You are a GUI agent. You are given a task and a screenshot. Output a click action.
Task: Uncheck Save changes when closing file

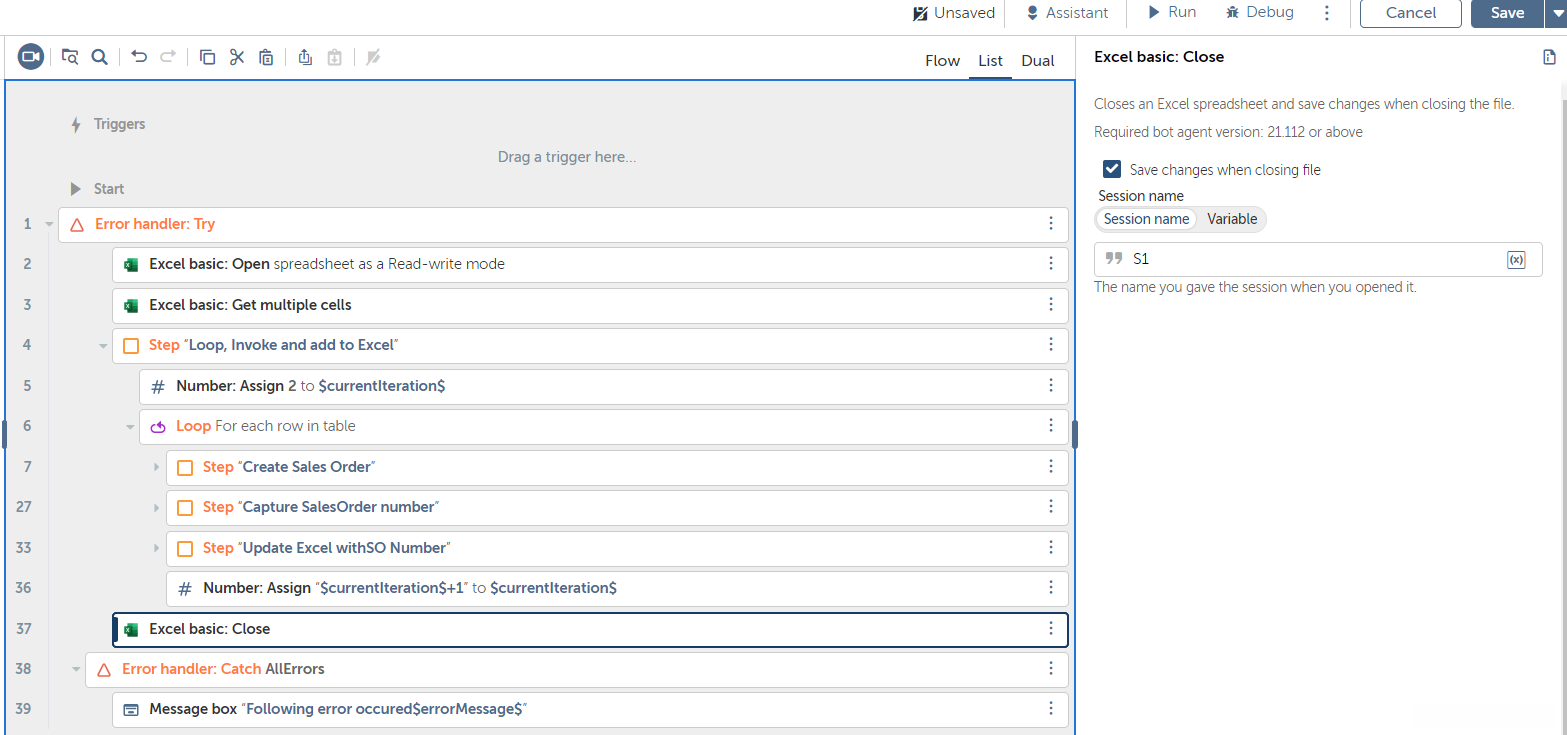[x=1112, y=169]
